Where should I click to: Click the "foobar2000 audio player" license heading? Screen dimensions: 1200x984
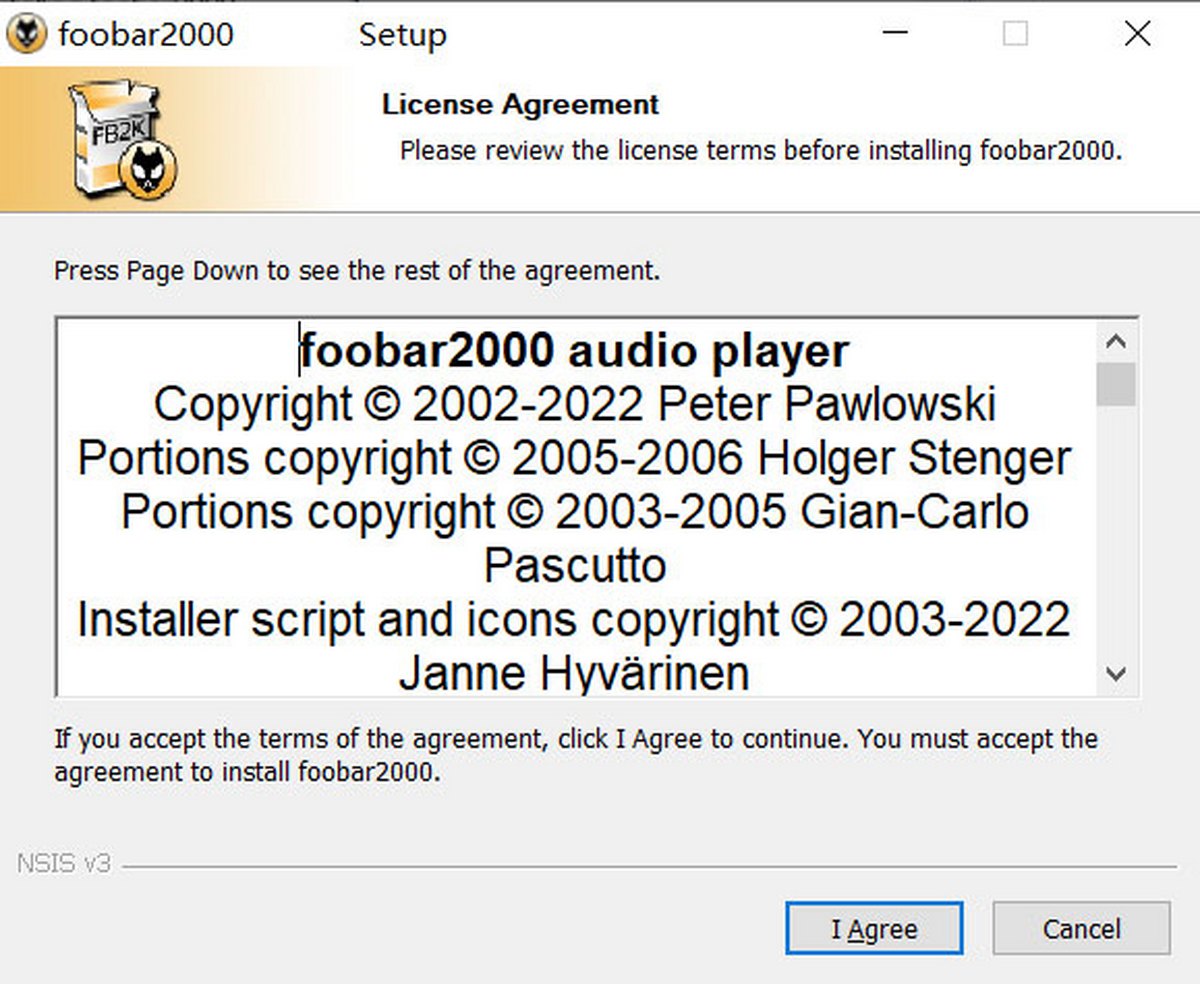[574, 351]
